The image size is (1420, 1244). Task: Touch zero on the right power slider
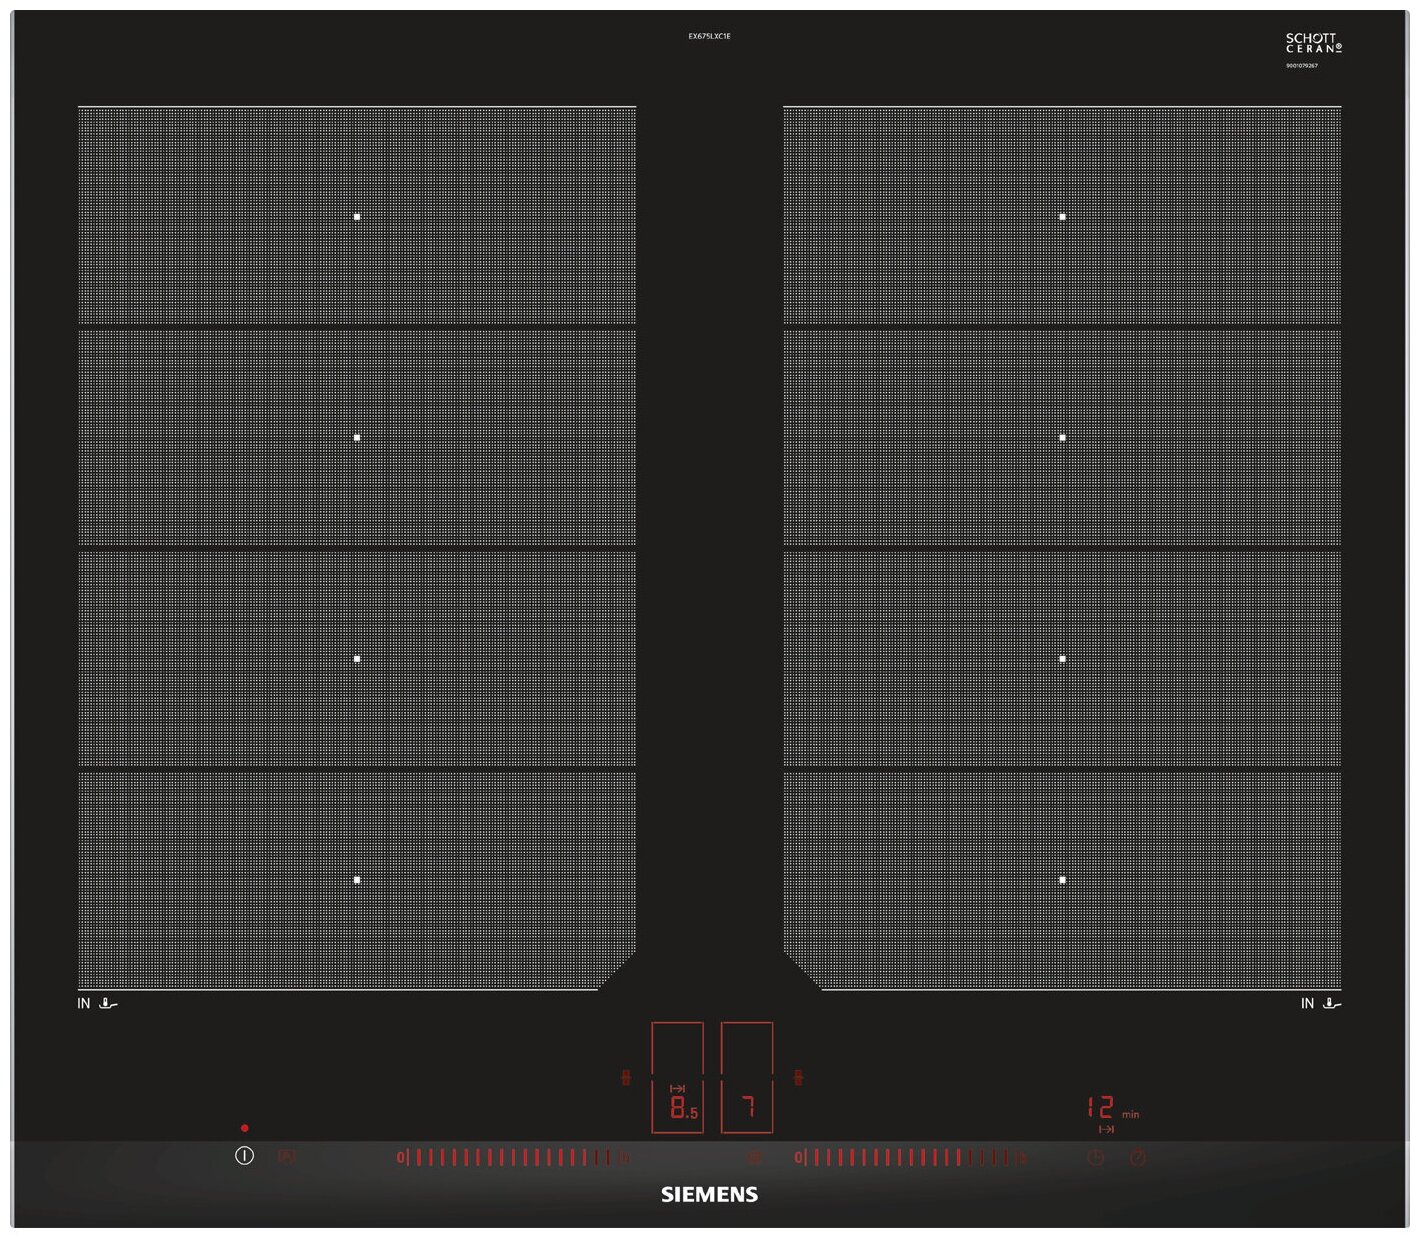798,1157
